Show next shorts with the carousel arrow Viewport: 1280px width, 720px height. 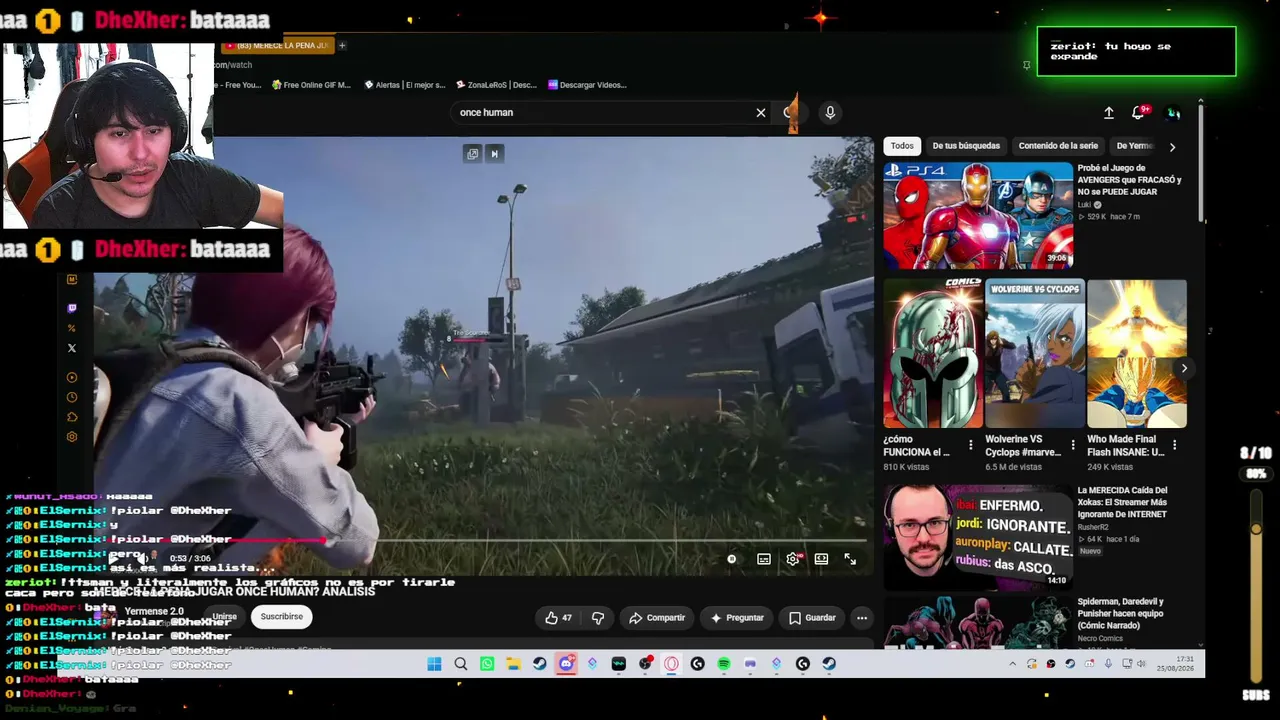point(1184,368)
